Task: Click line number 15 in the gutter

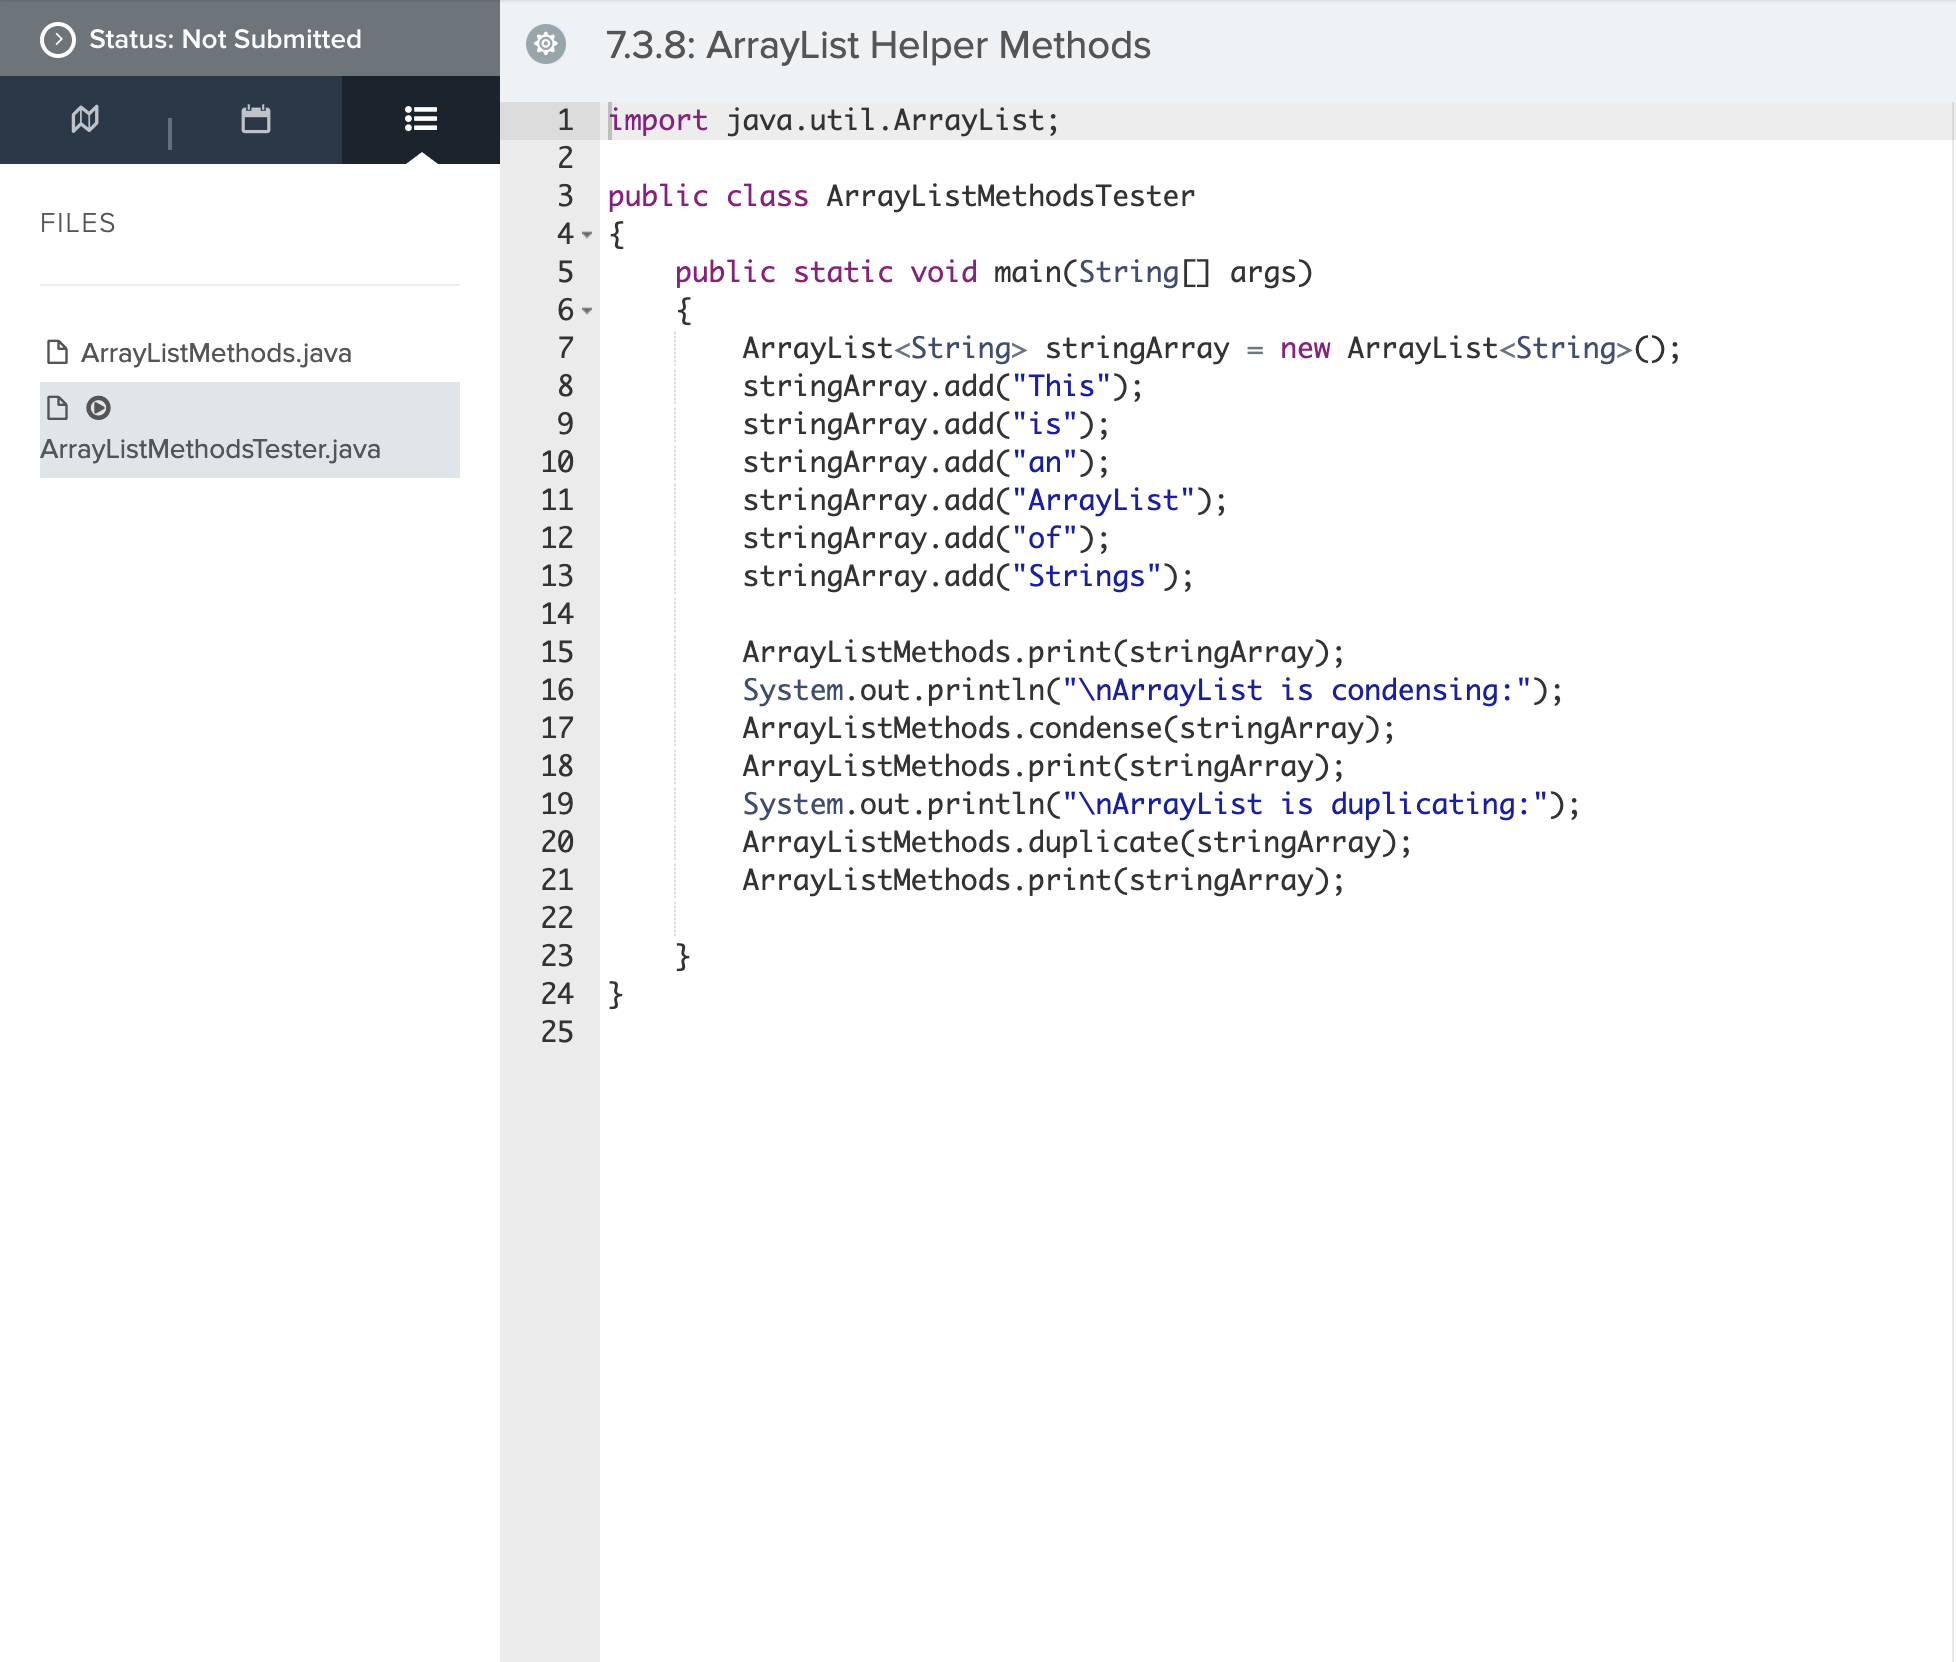Action: (558, 652)
